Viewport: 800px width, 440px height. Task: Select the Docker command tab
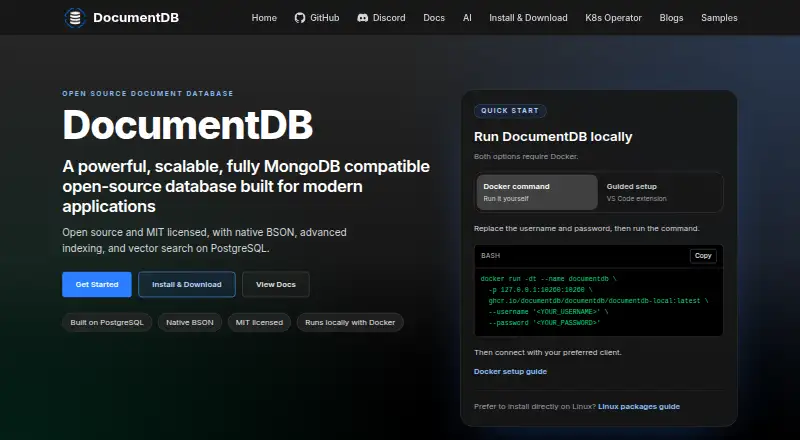[x=537, y=192]
